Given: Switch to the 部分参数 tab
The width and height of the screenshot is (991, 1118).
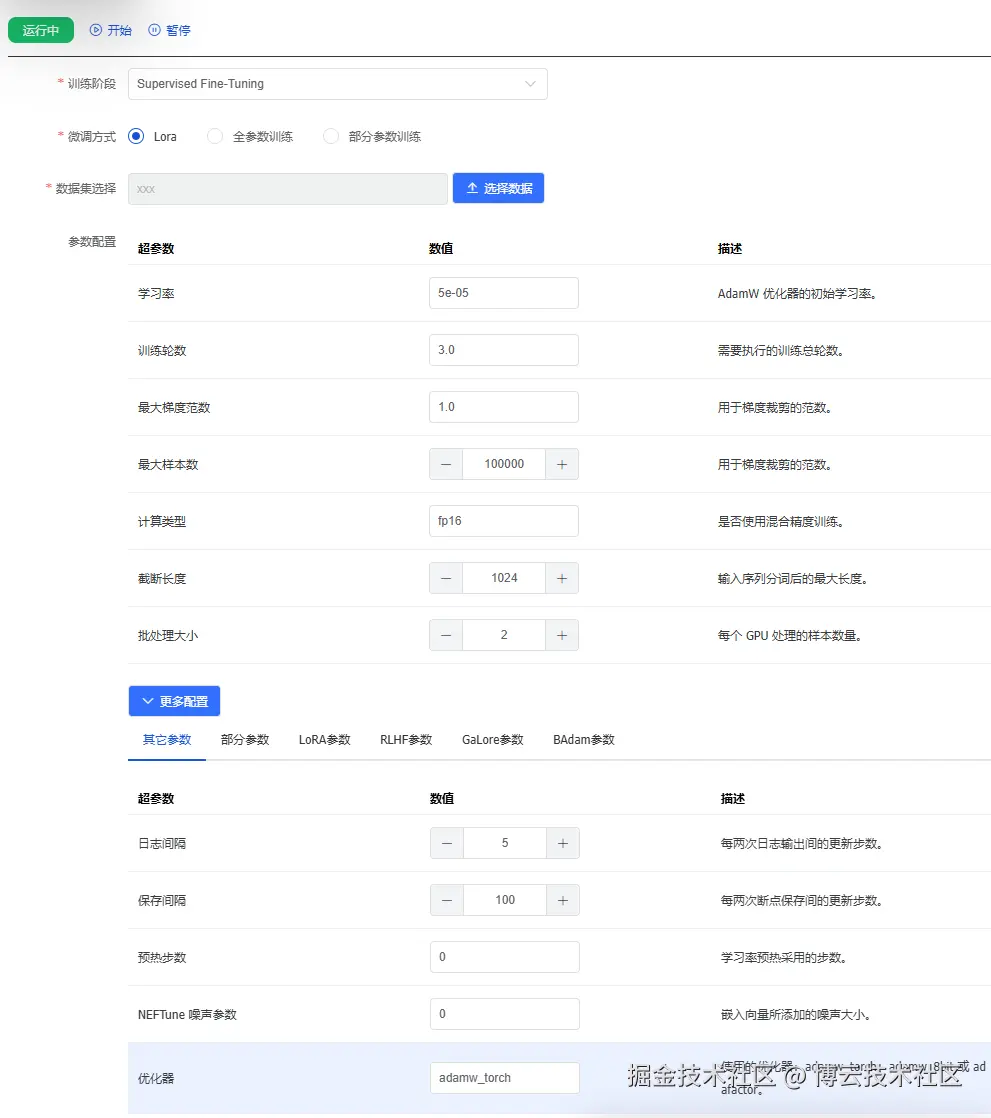Looking at the screenshot, I should click(245, 740).
